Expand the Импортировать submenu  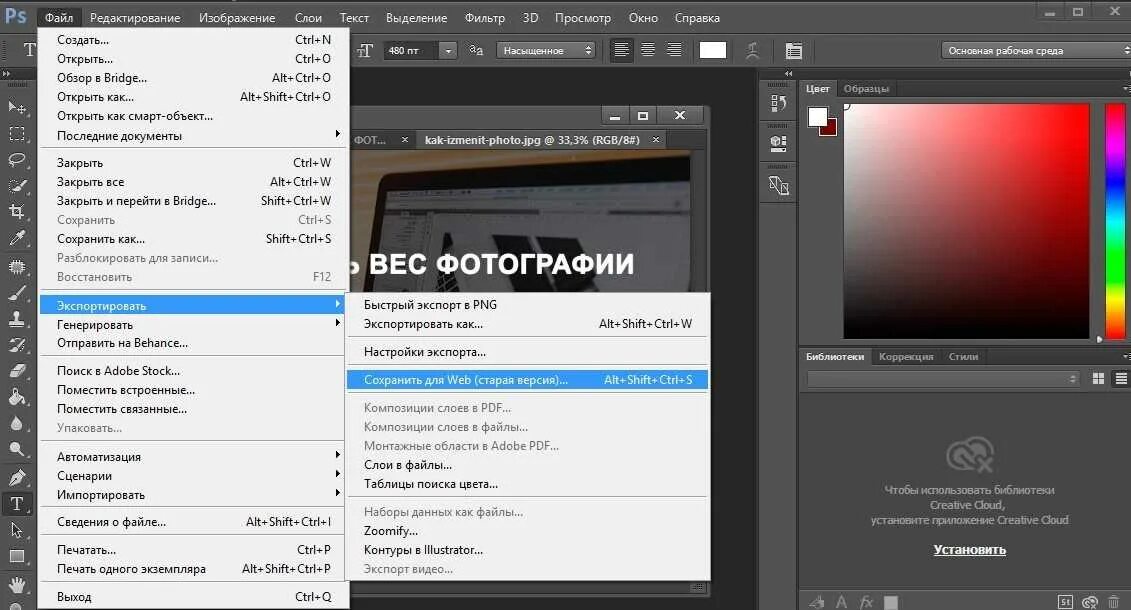point(193,495)
